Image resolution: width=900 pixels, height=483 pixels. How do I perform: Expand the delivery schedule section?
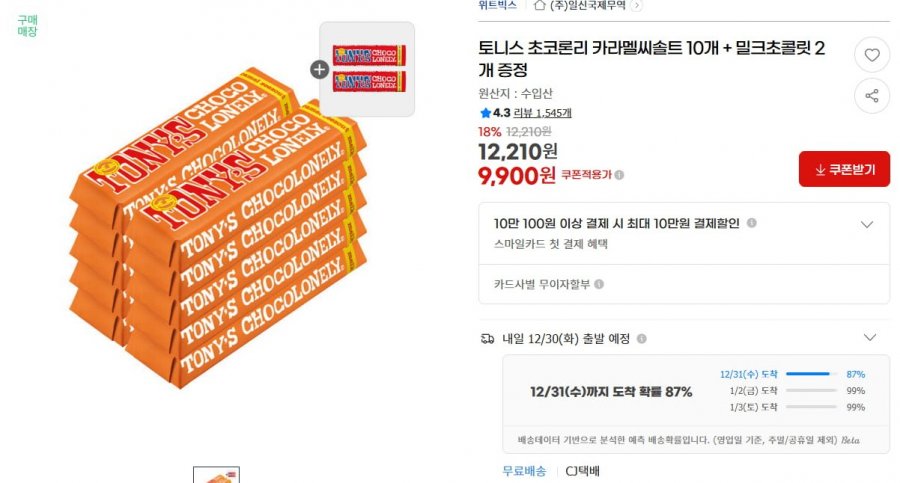pyautogui.click(x=870, y=337)
